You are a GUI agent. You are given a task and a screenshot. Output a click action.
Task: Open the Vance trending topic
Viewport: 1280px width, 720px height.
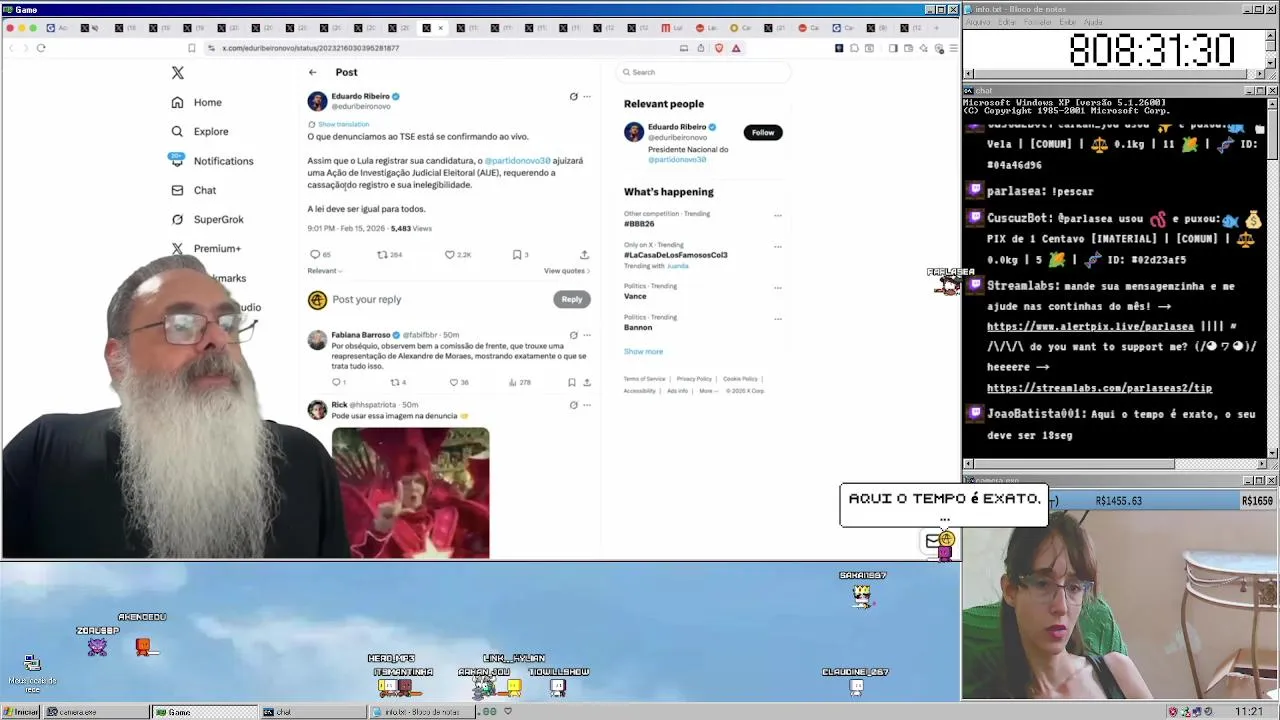[635, 296]
